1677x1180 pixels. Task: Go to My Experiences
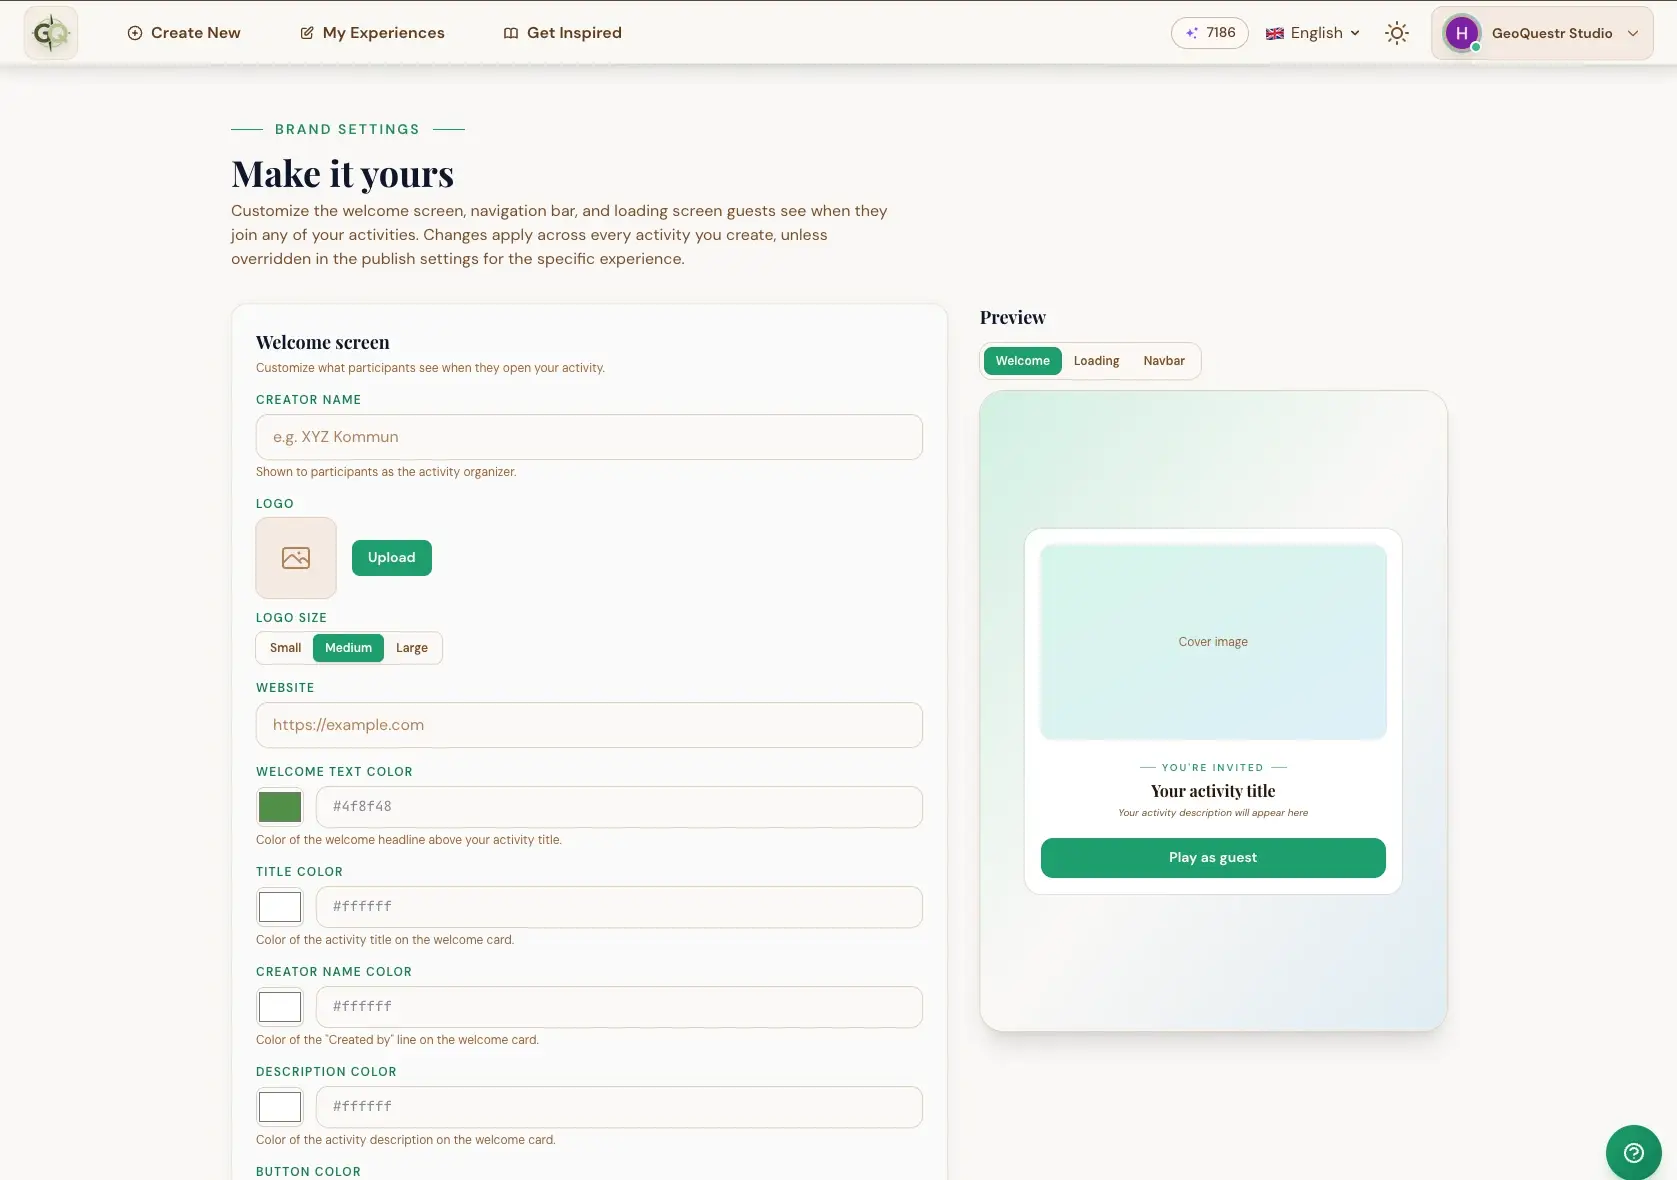coord(372,33)
